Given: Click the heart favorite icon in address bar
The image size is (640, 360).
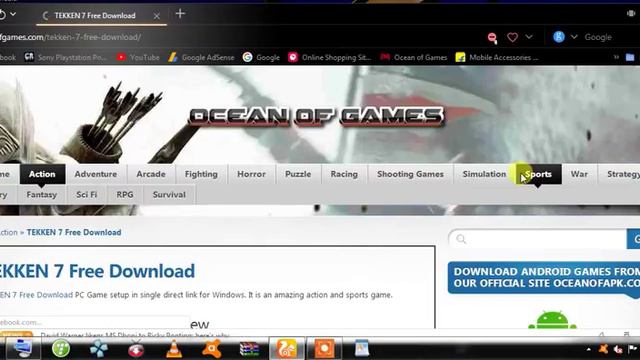Looking at the screenshot, I should 512,37.
